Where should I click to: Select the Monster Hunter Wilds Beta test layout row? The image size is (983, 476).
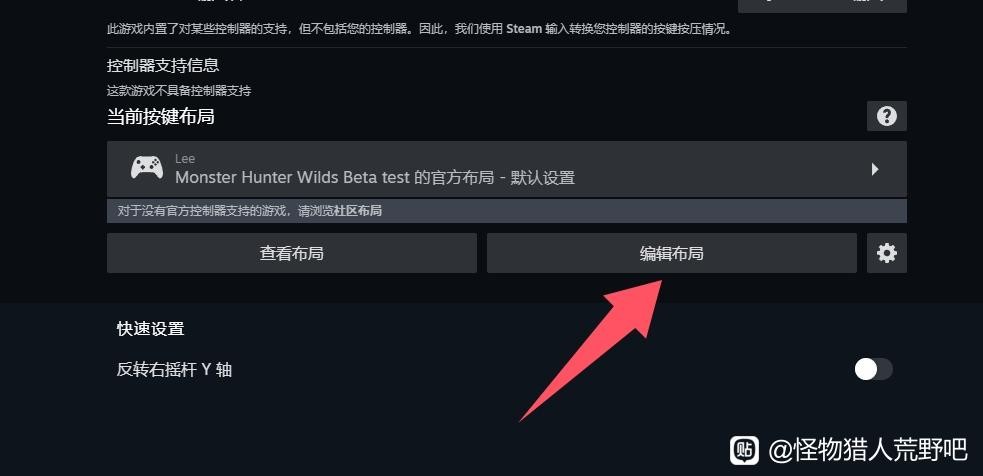pyautogui.click(x=507, y=169)
